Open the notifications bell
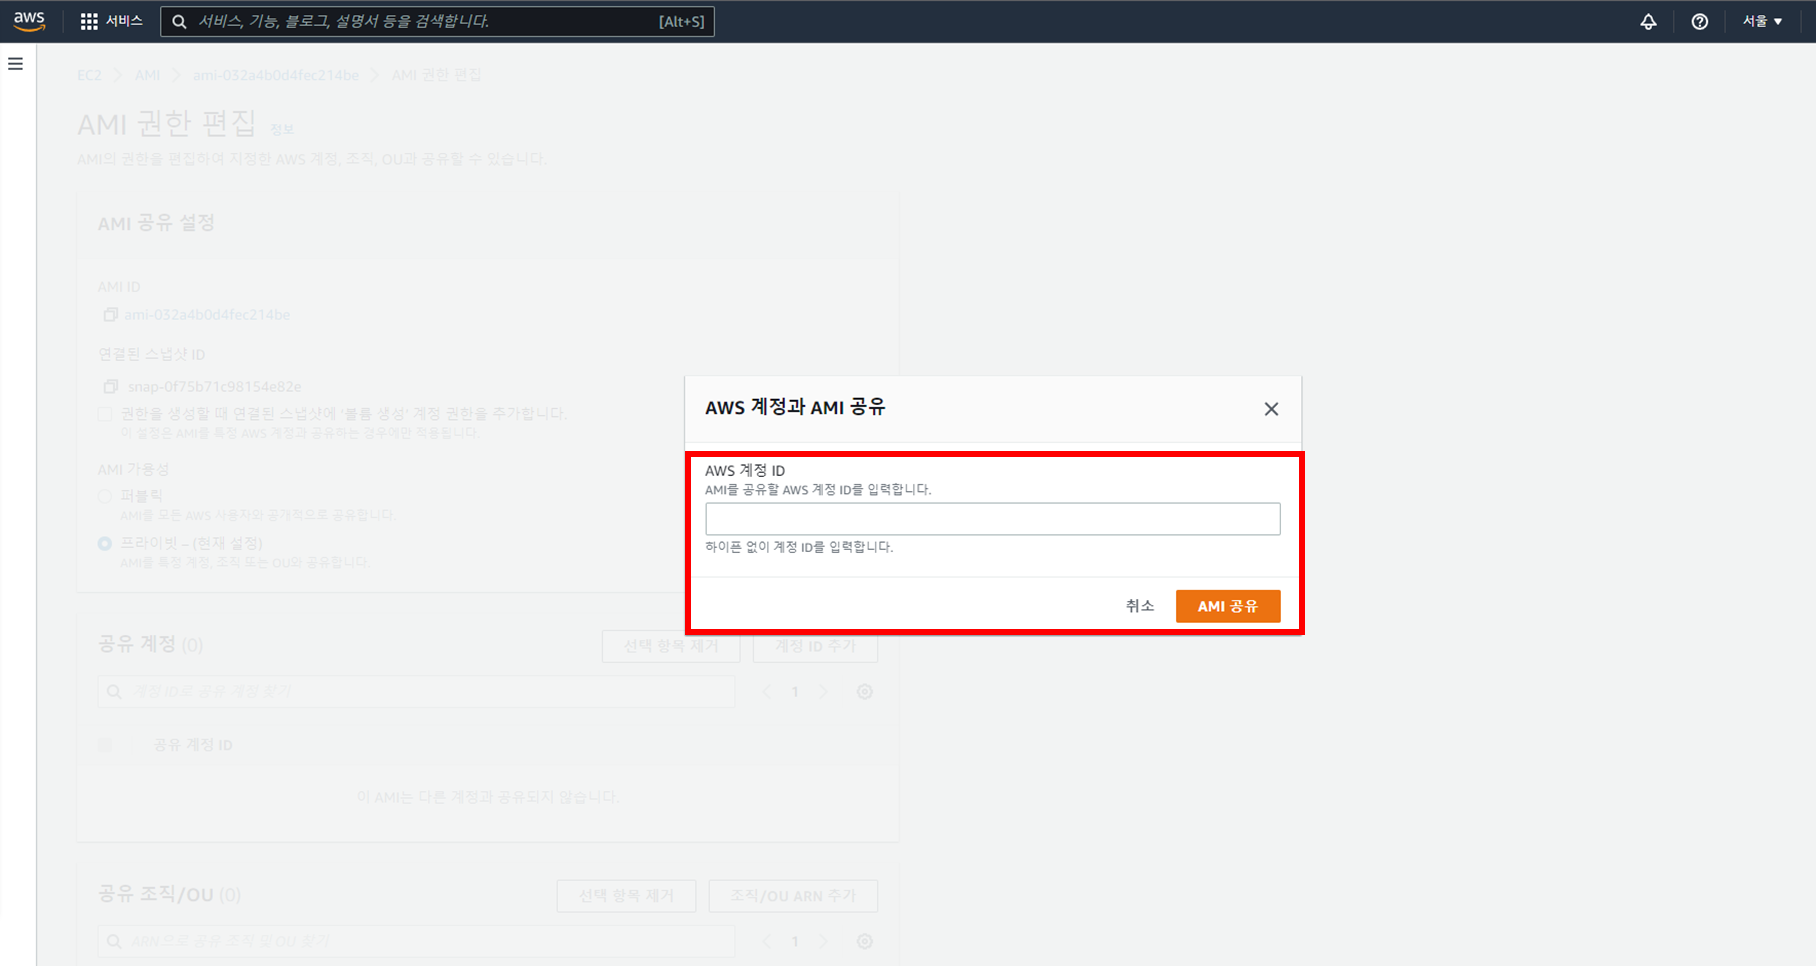Screen dimensions: 1816x966 pos(1648,21)
